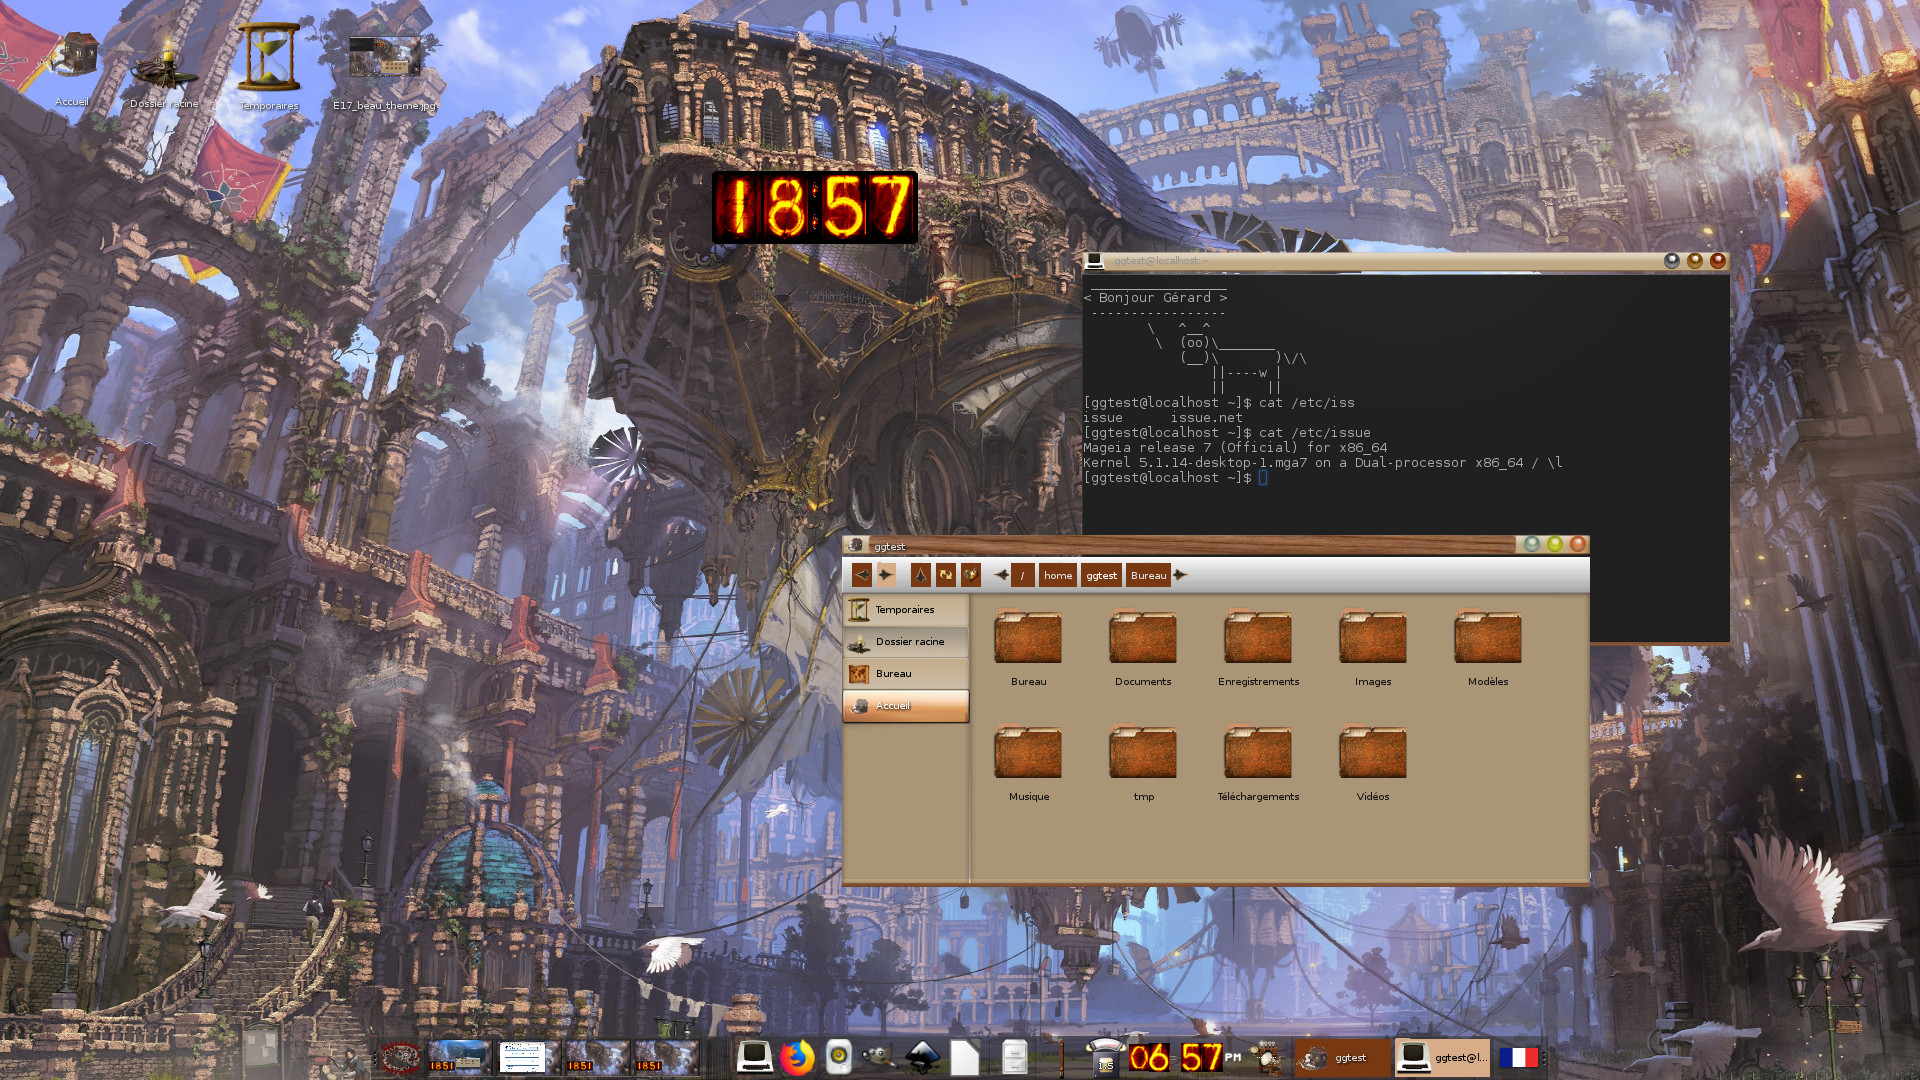Switch to third virtual desktop in pager
The width and height of the screenshot is (1920, 1080).
[x=596, y=1057]
